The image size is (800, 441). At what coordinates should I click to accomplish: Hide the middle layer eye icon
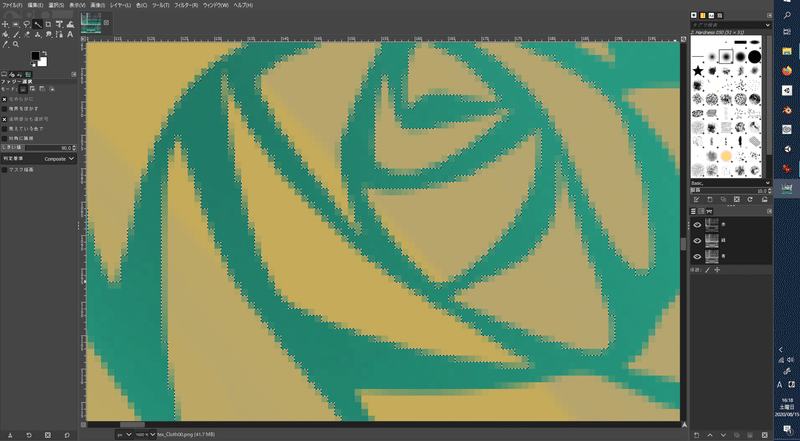[x=697, y=240]
